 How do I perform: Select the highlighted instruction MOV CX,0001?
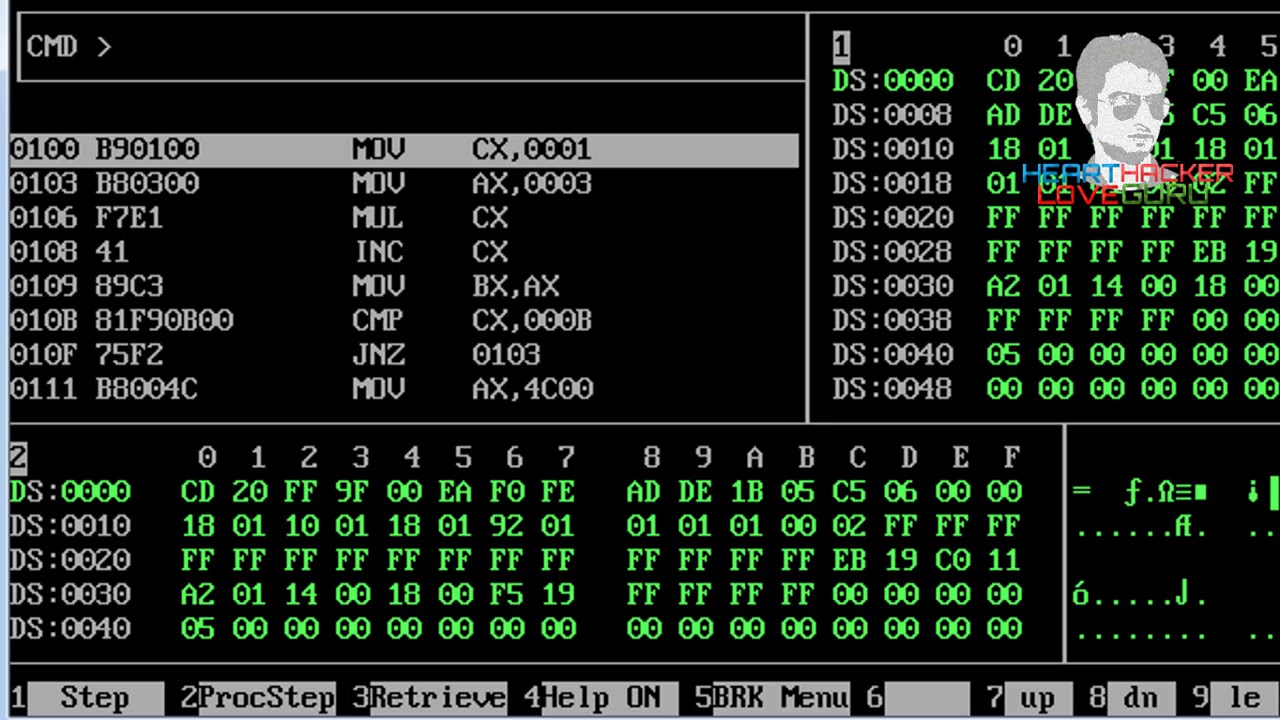[404, 150]
